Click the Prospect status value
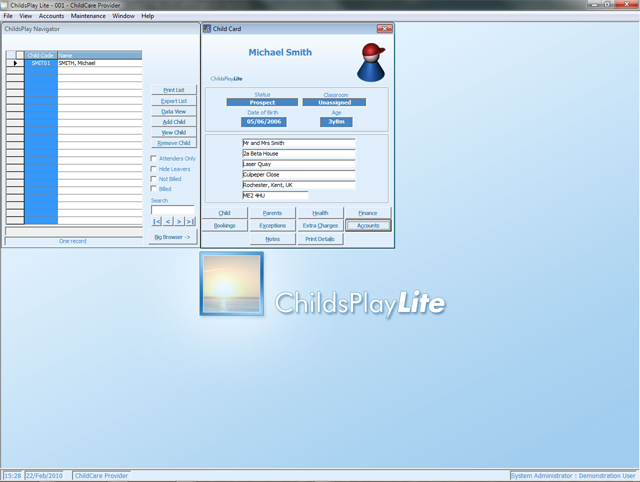 [262, 102]
